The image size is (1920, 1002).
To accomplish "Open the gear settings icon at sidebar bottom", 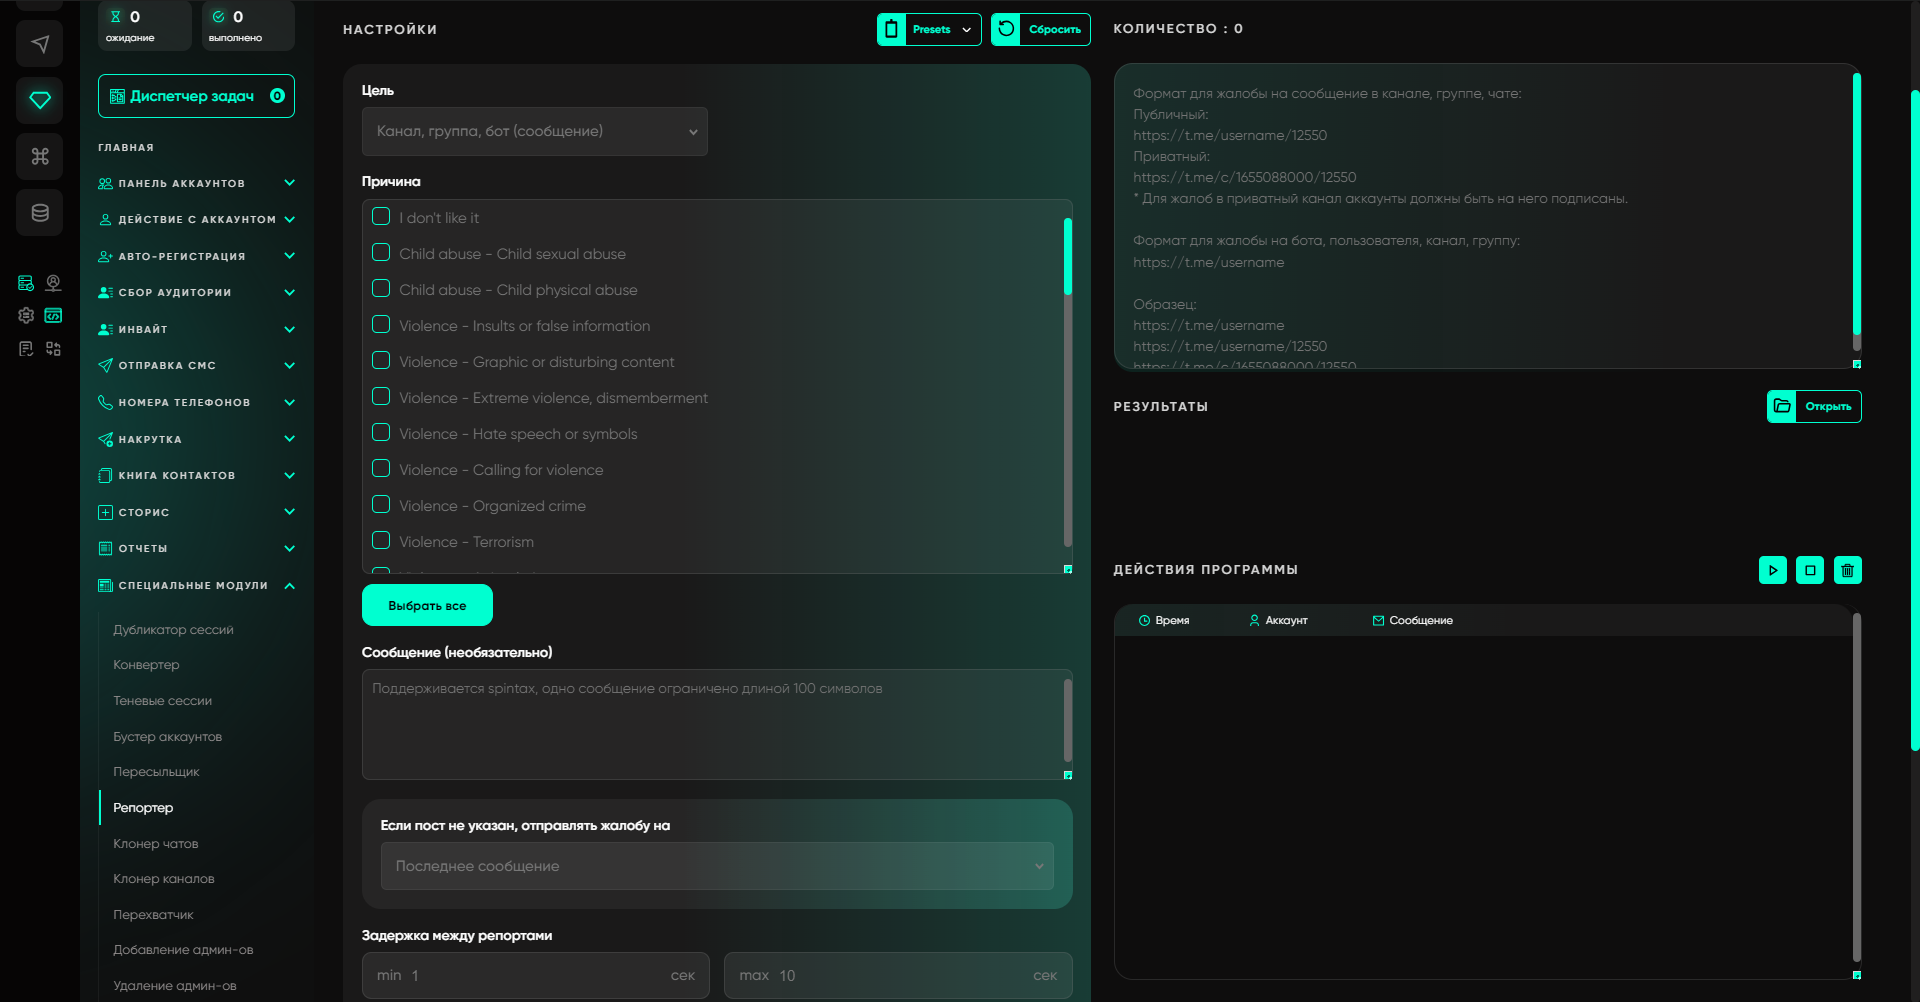I will [x=25, y=315].
